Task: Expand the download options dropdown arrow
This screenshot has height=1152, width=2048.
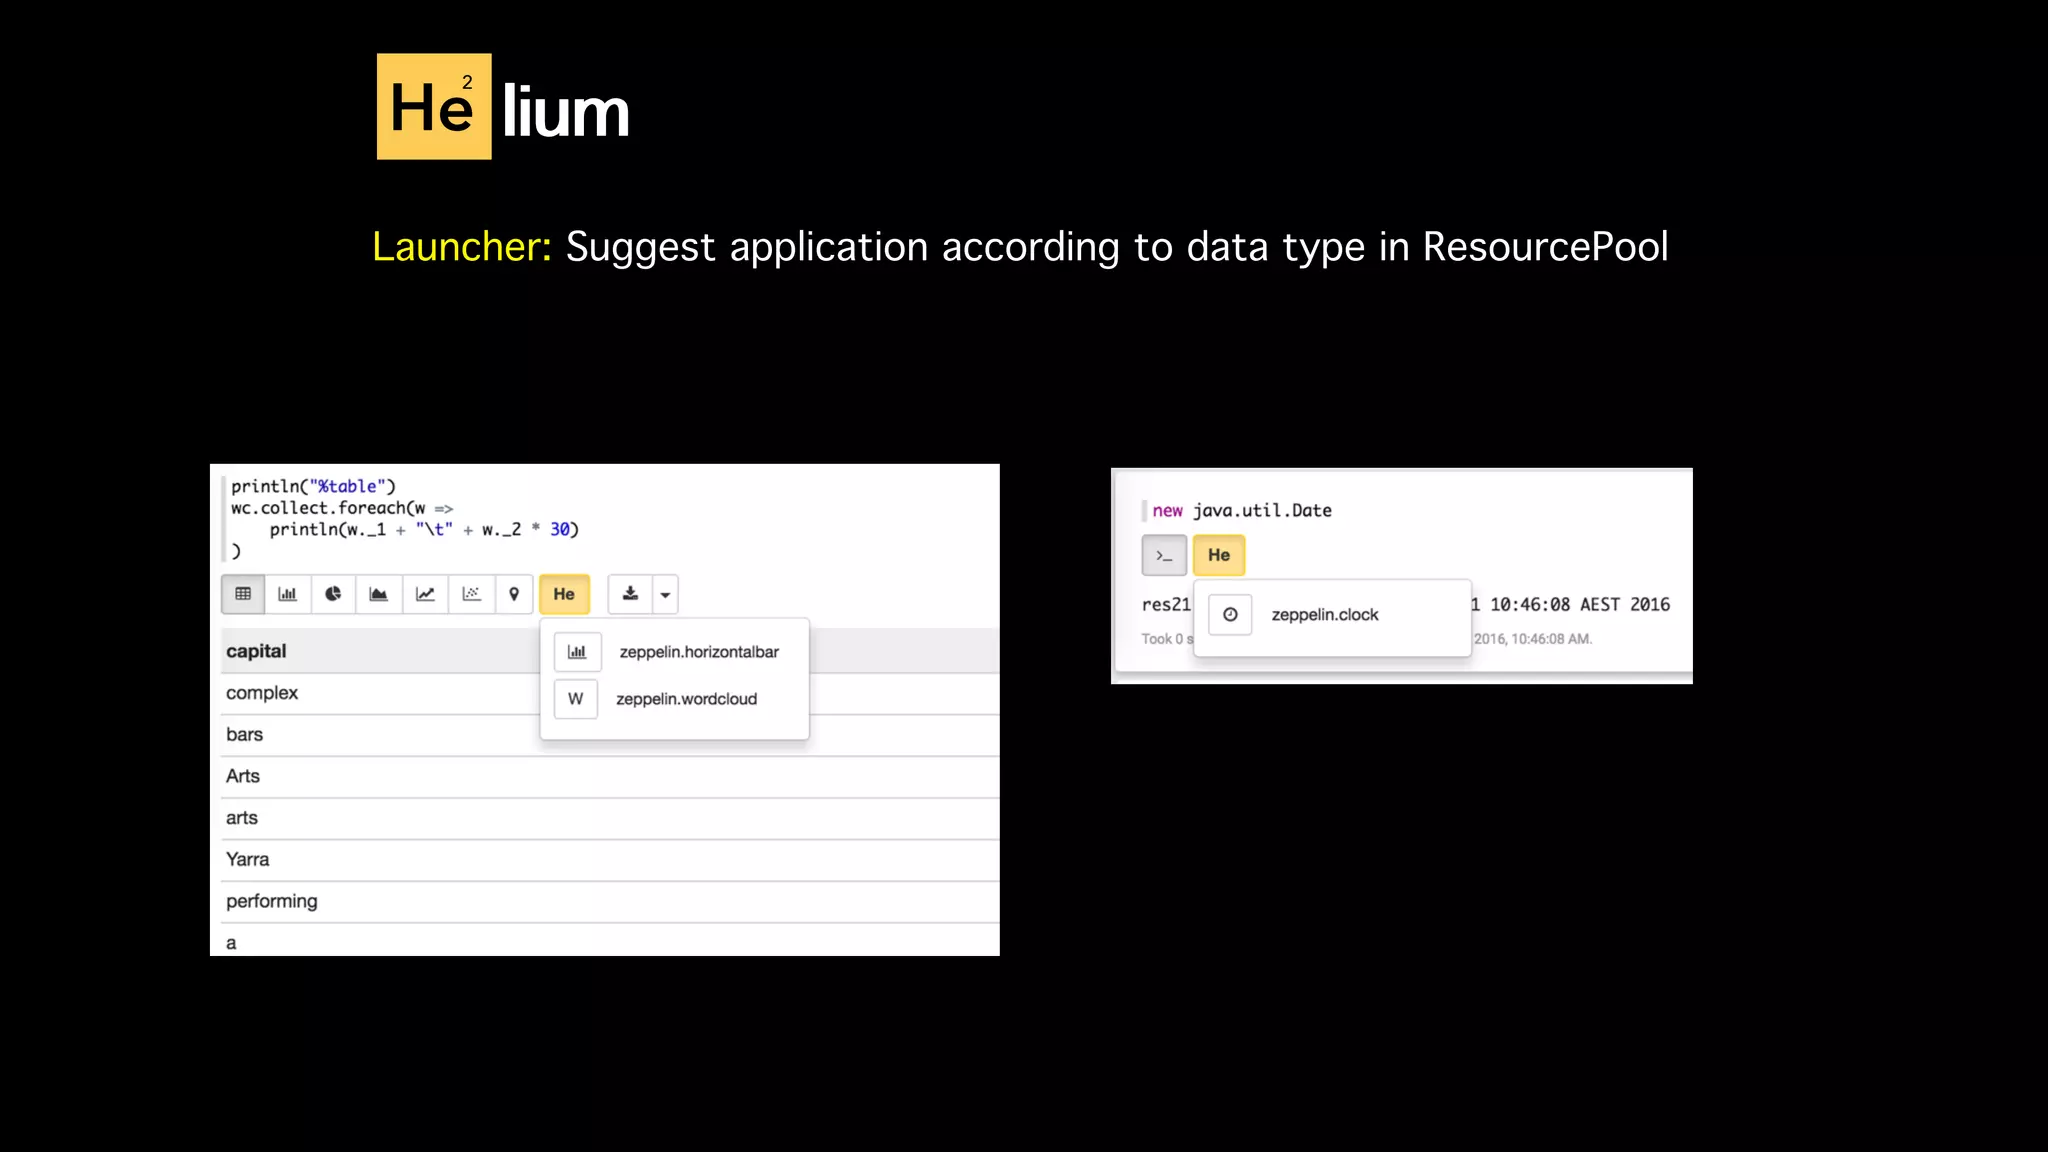Action: (x=665, y=594)
